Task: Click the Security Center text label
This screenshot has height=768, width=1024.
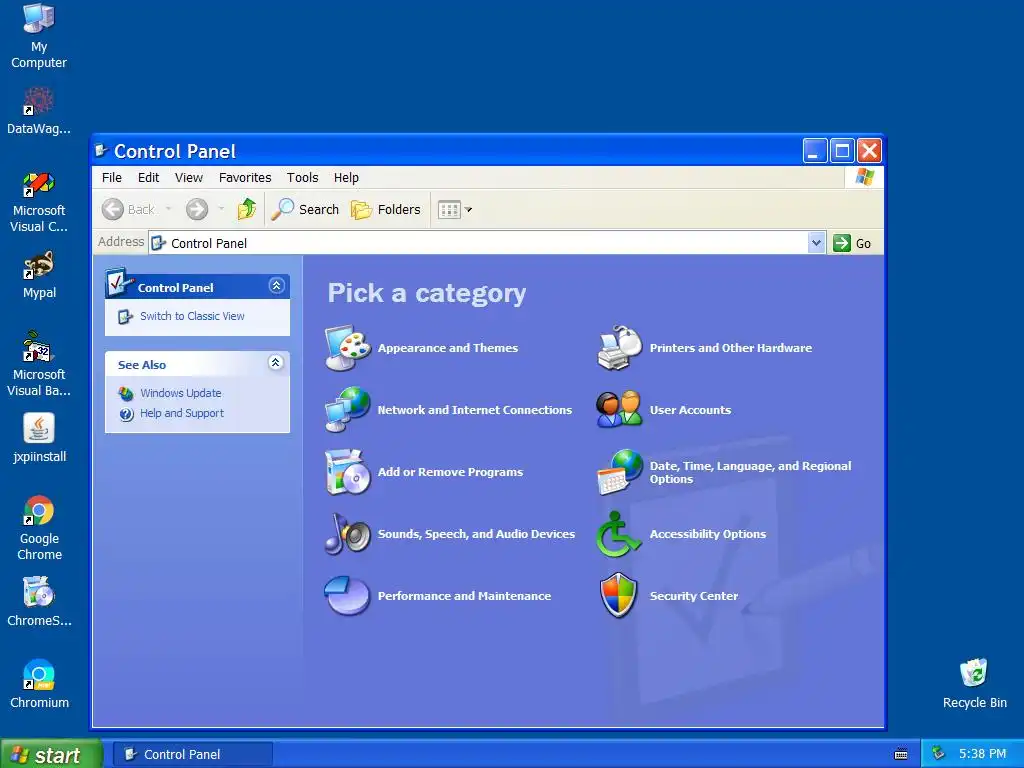Action: click(694, 596)
